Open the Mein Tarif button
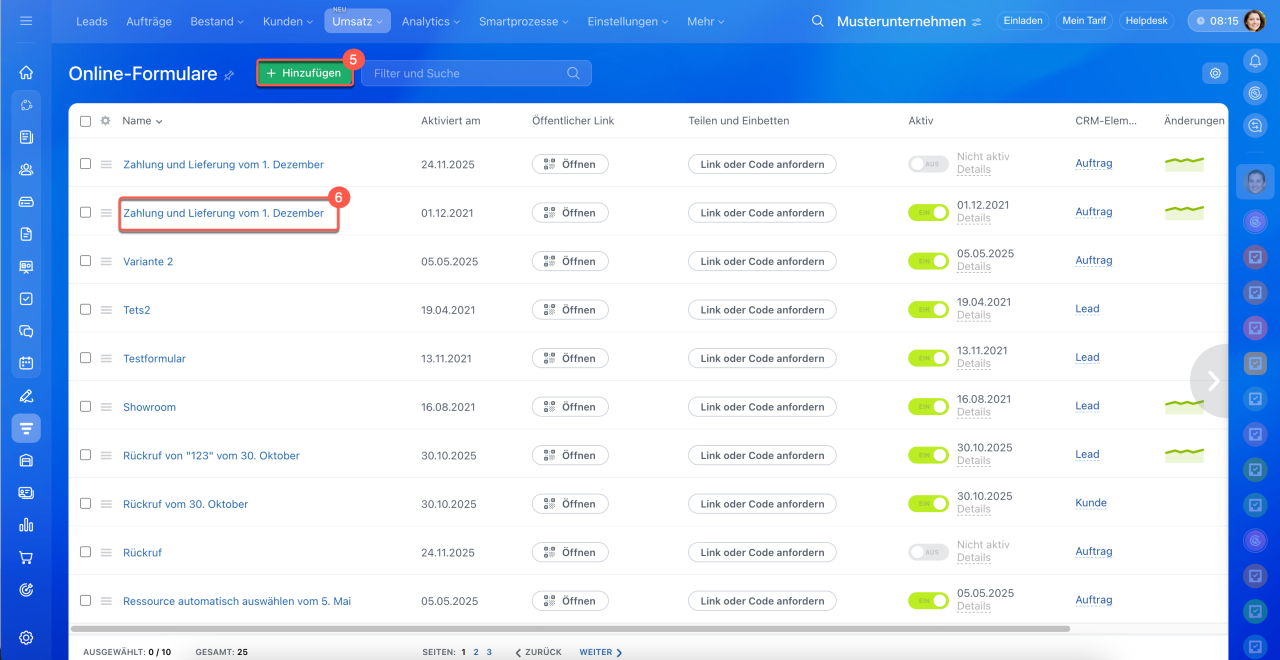 [x=1082, y=21]
